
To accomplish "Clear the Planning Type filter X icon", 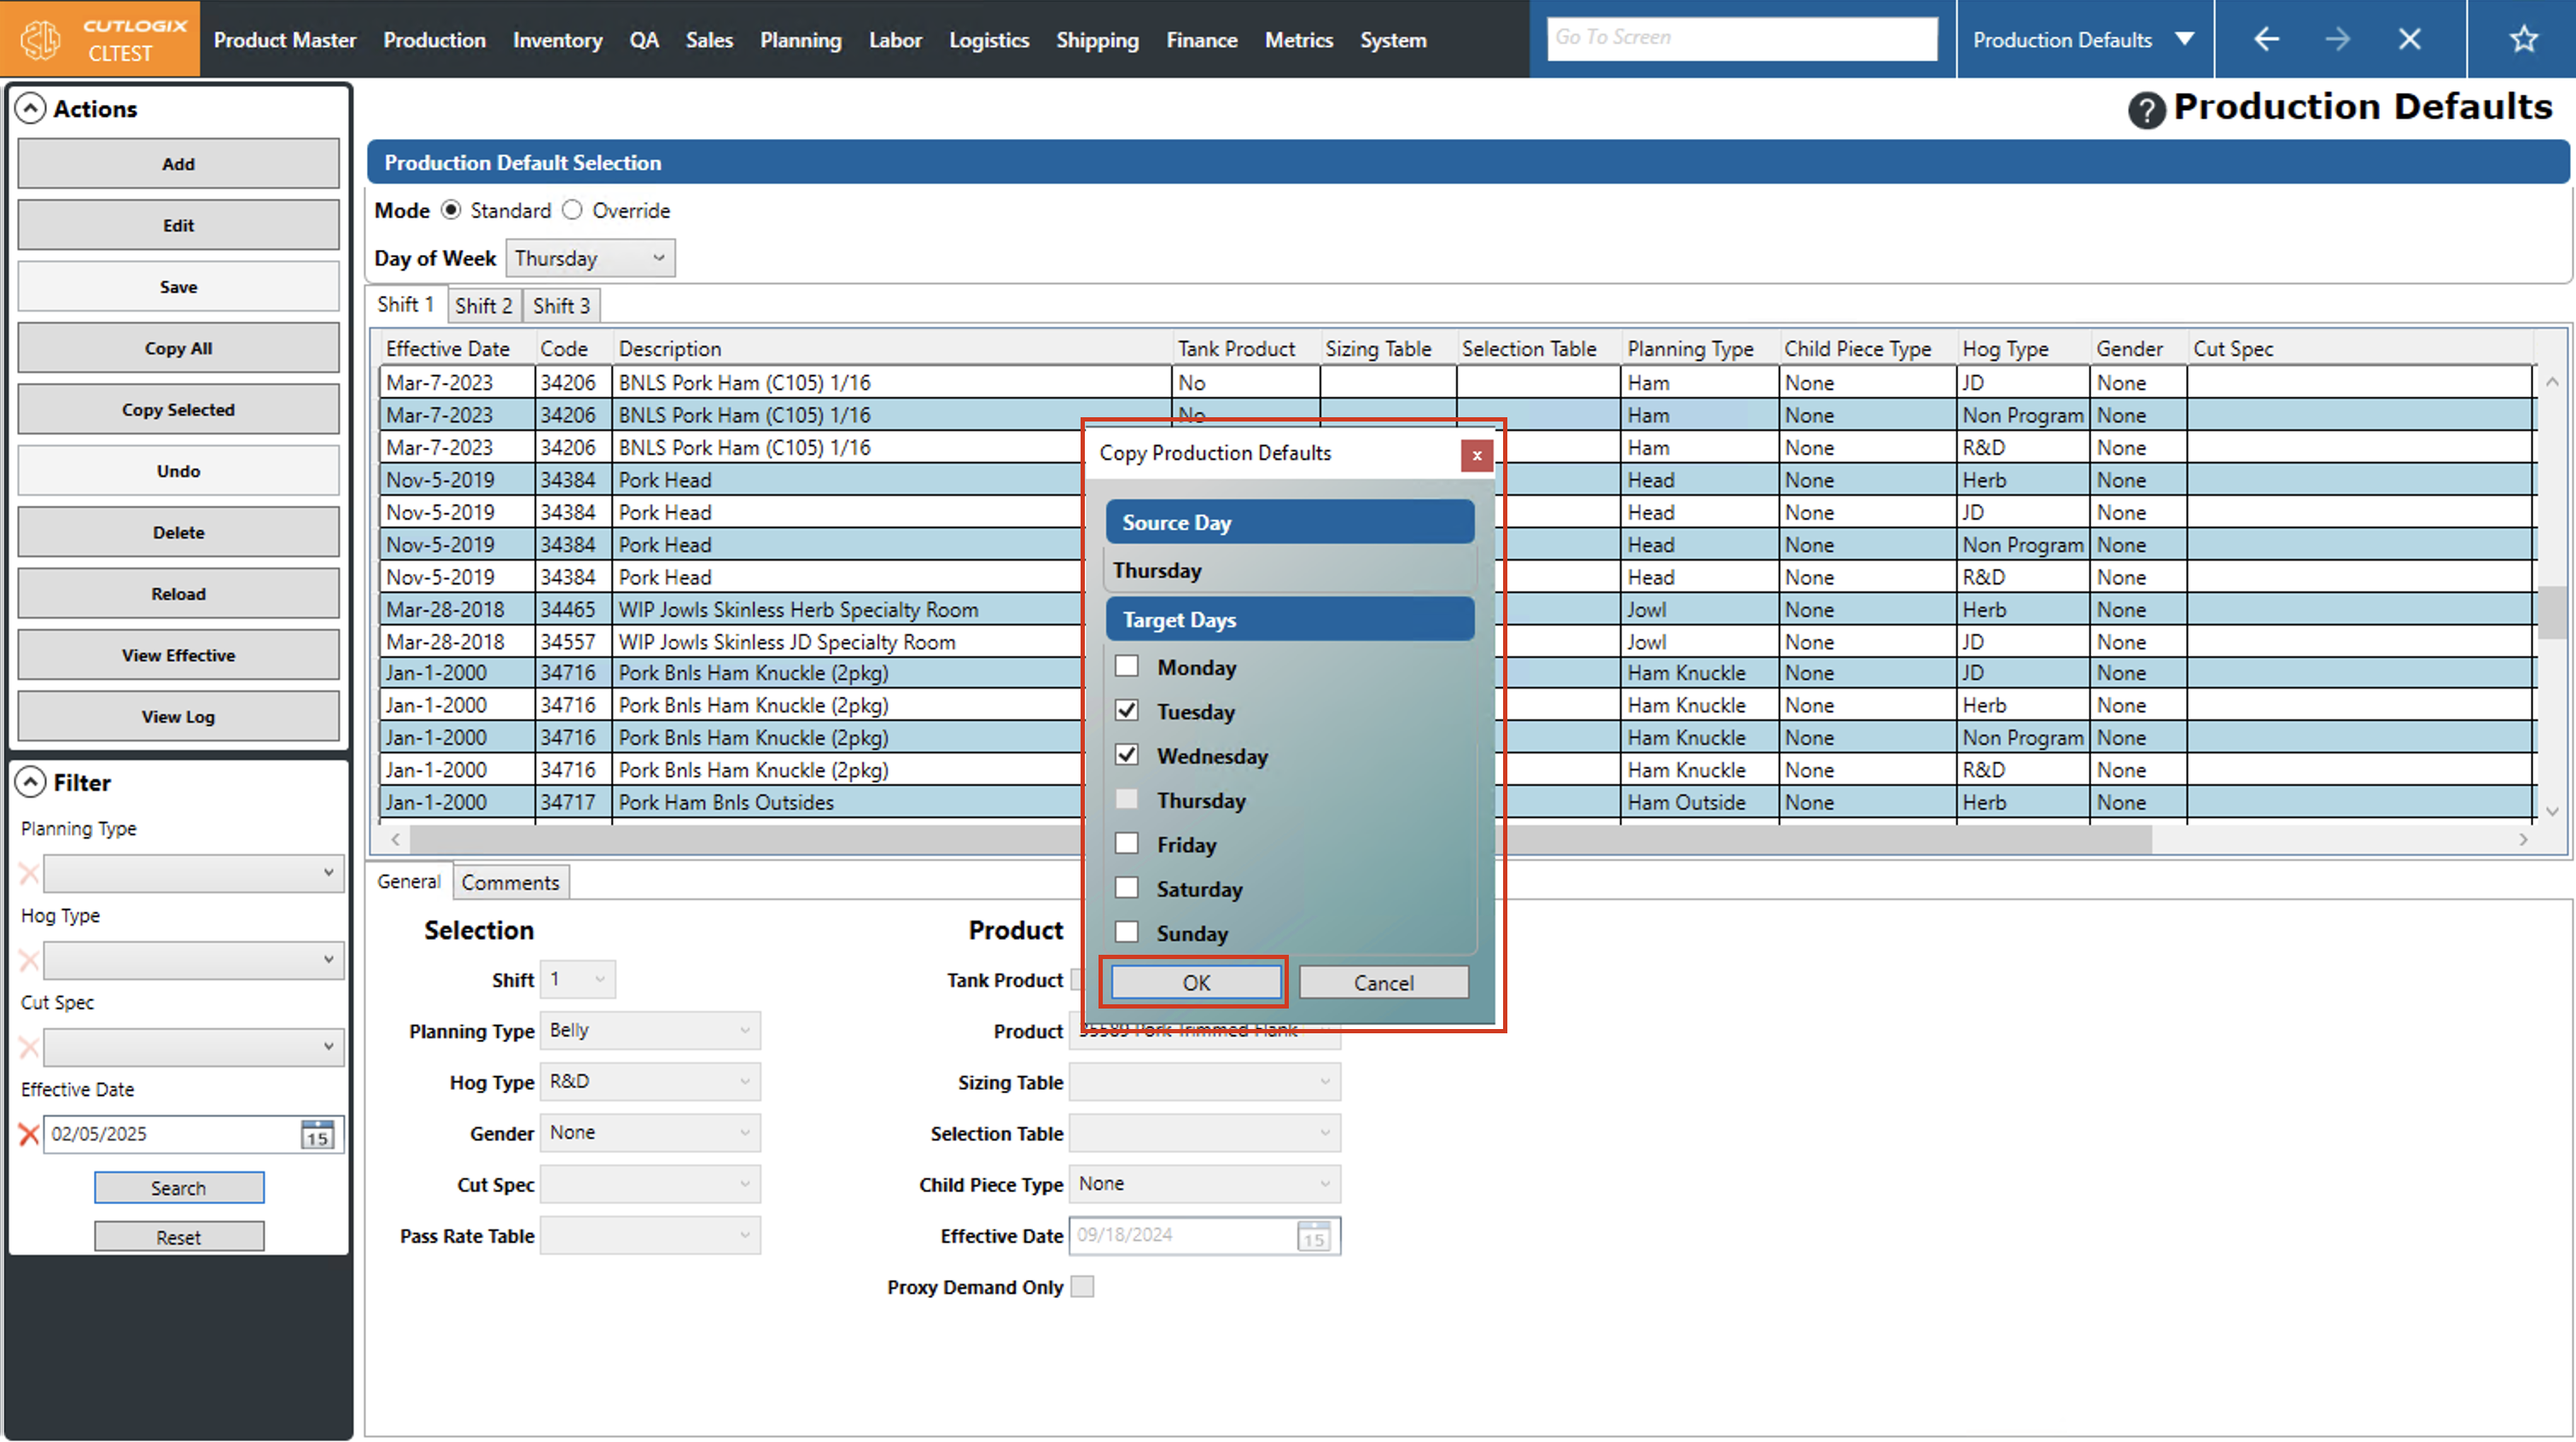I will [x=29, y=874].
